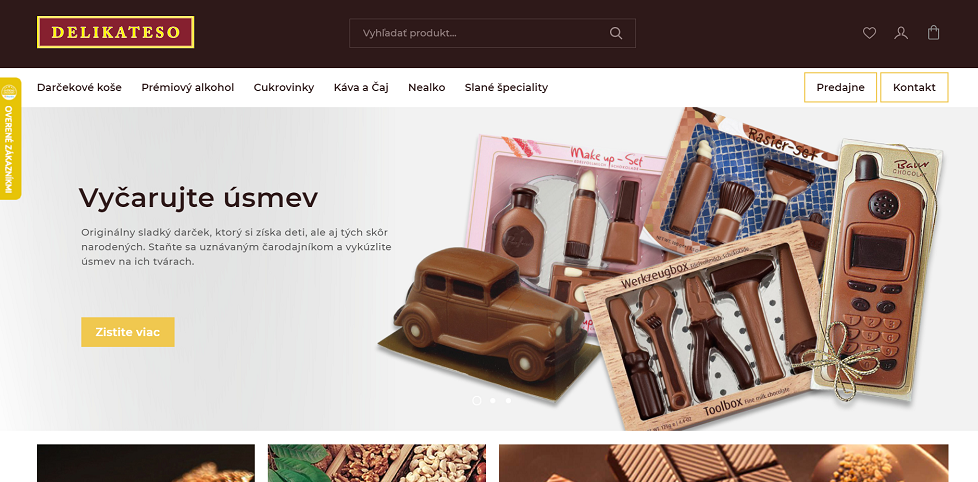This screenshot has height=482, width=978.
Task: Click the Delikateso logo
Action: tap(115, 32)
